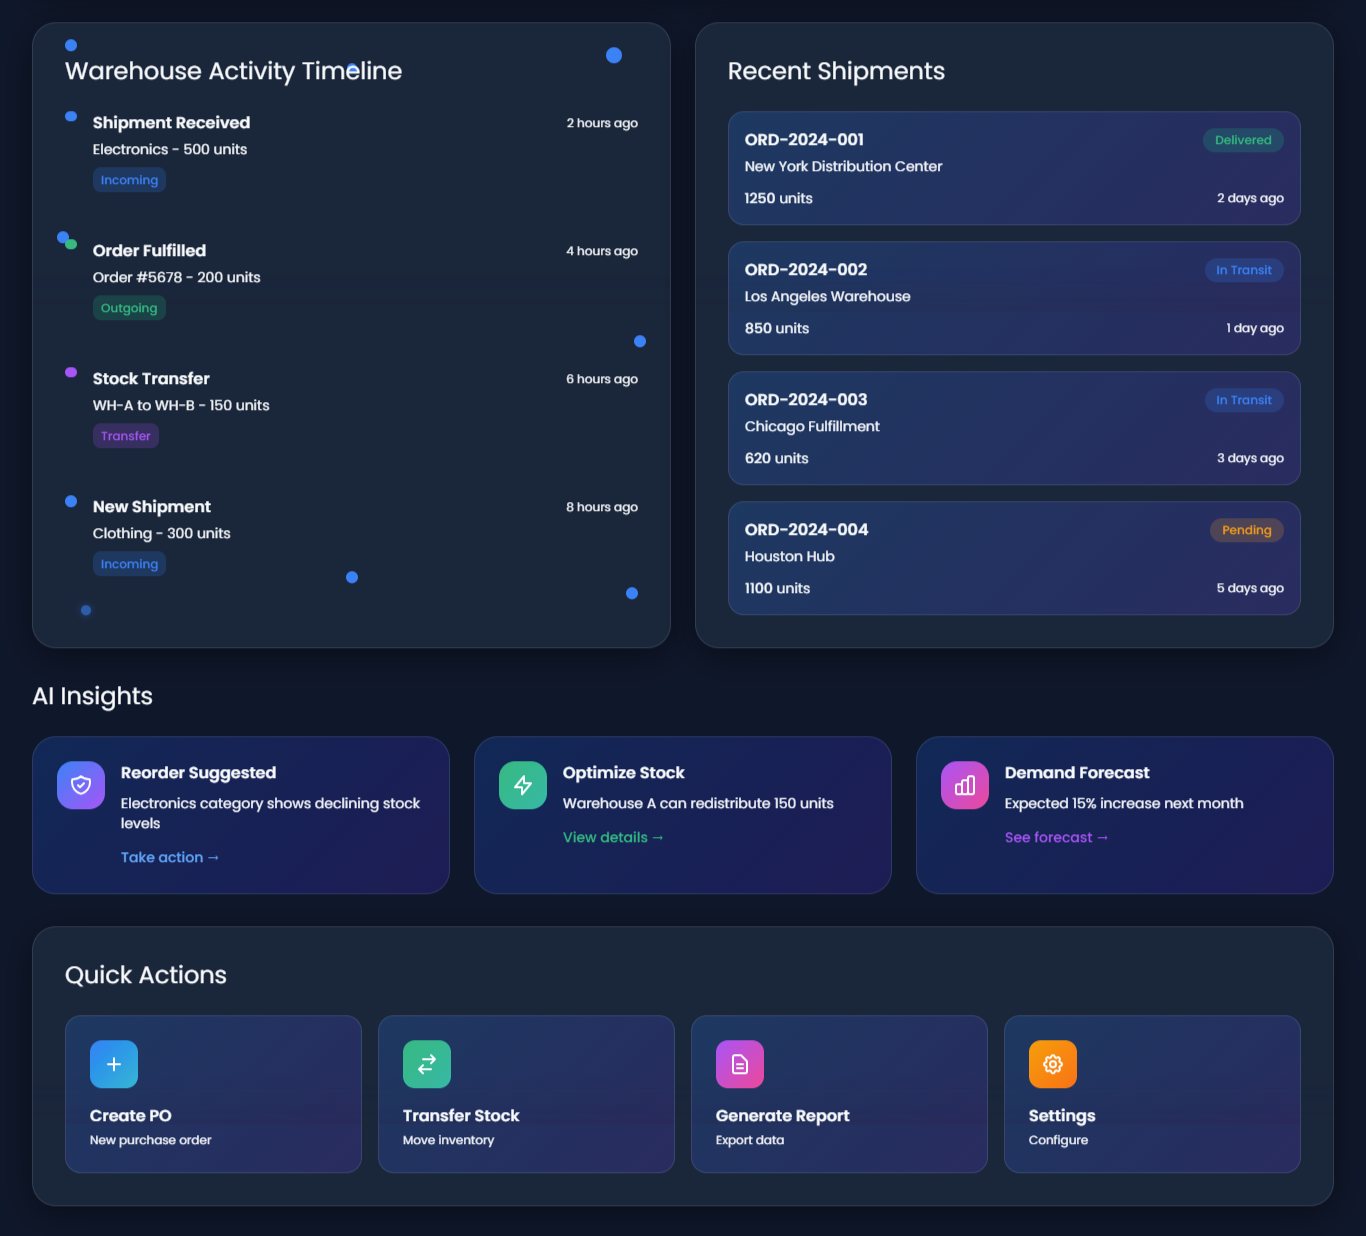The height and width of the screenshot is (1236, 1366).
Task: Click the Optimize Stock lightning bolt icon
Action: point(523,785)
